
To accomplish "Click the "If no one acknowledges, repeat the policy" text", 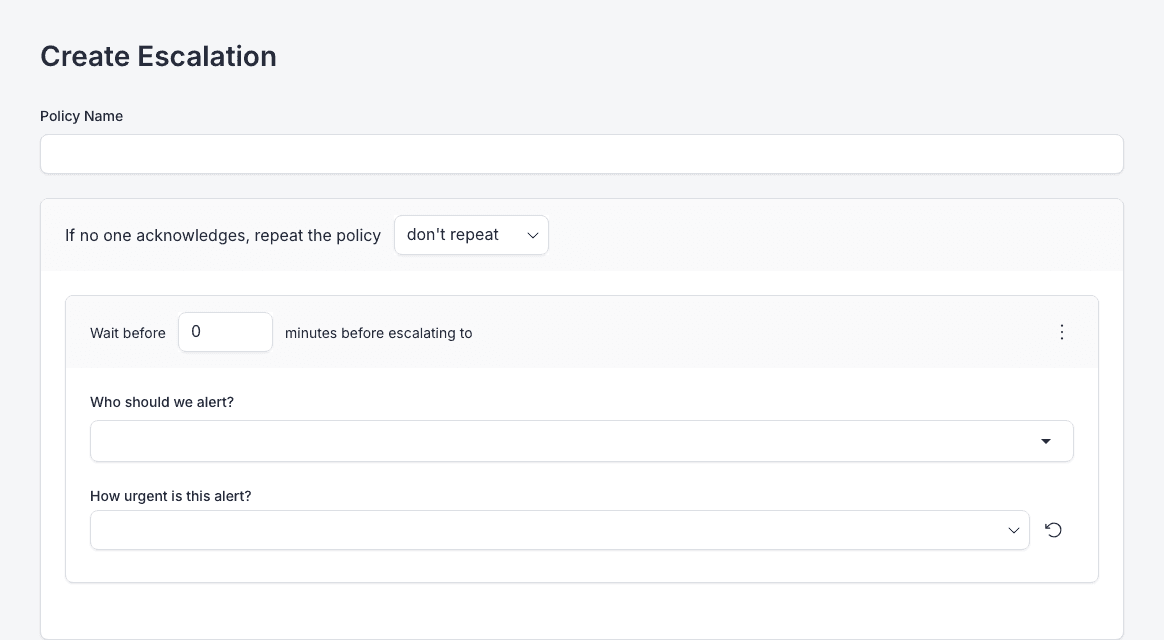I will coord(223,235).
